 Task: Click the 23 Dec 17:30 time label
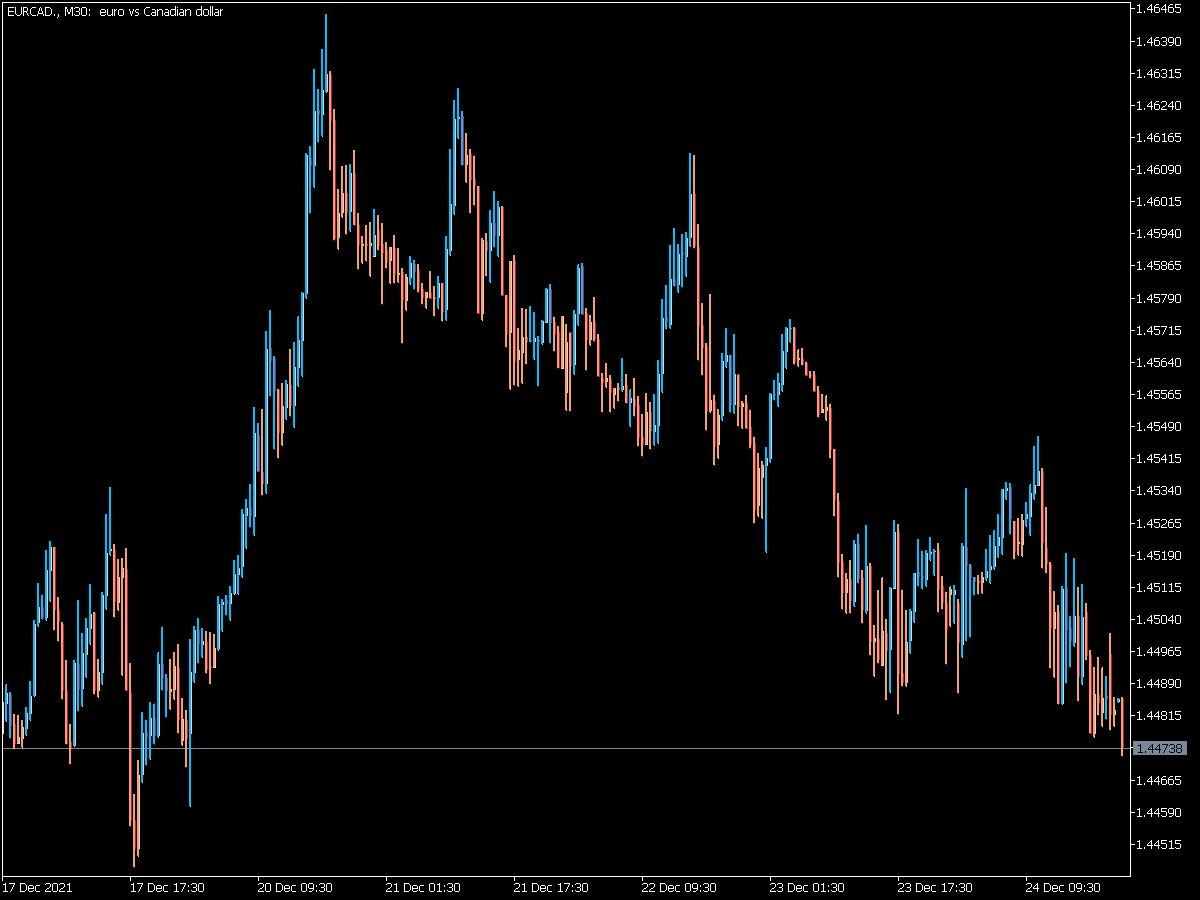pyautogui.click(x=936, y=887)
